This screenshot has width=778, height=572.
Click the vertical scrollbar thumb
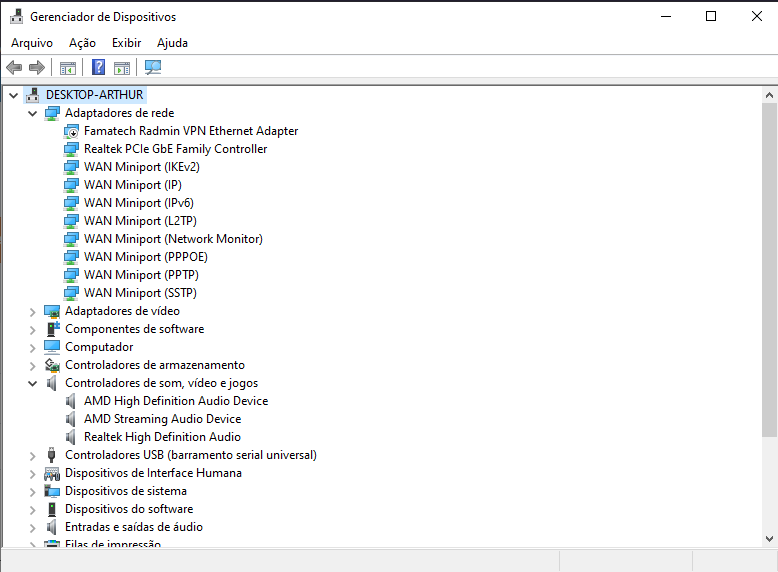click(770, 270)
